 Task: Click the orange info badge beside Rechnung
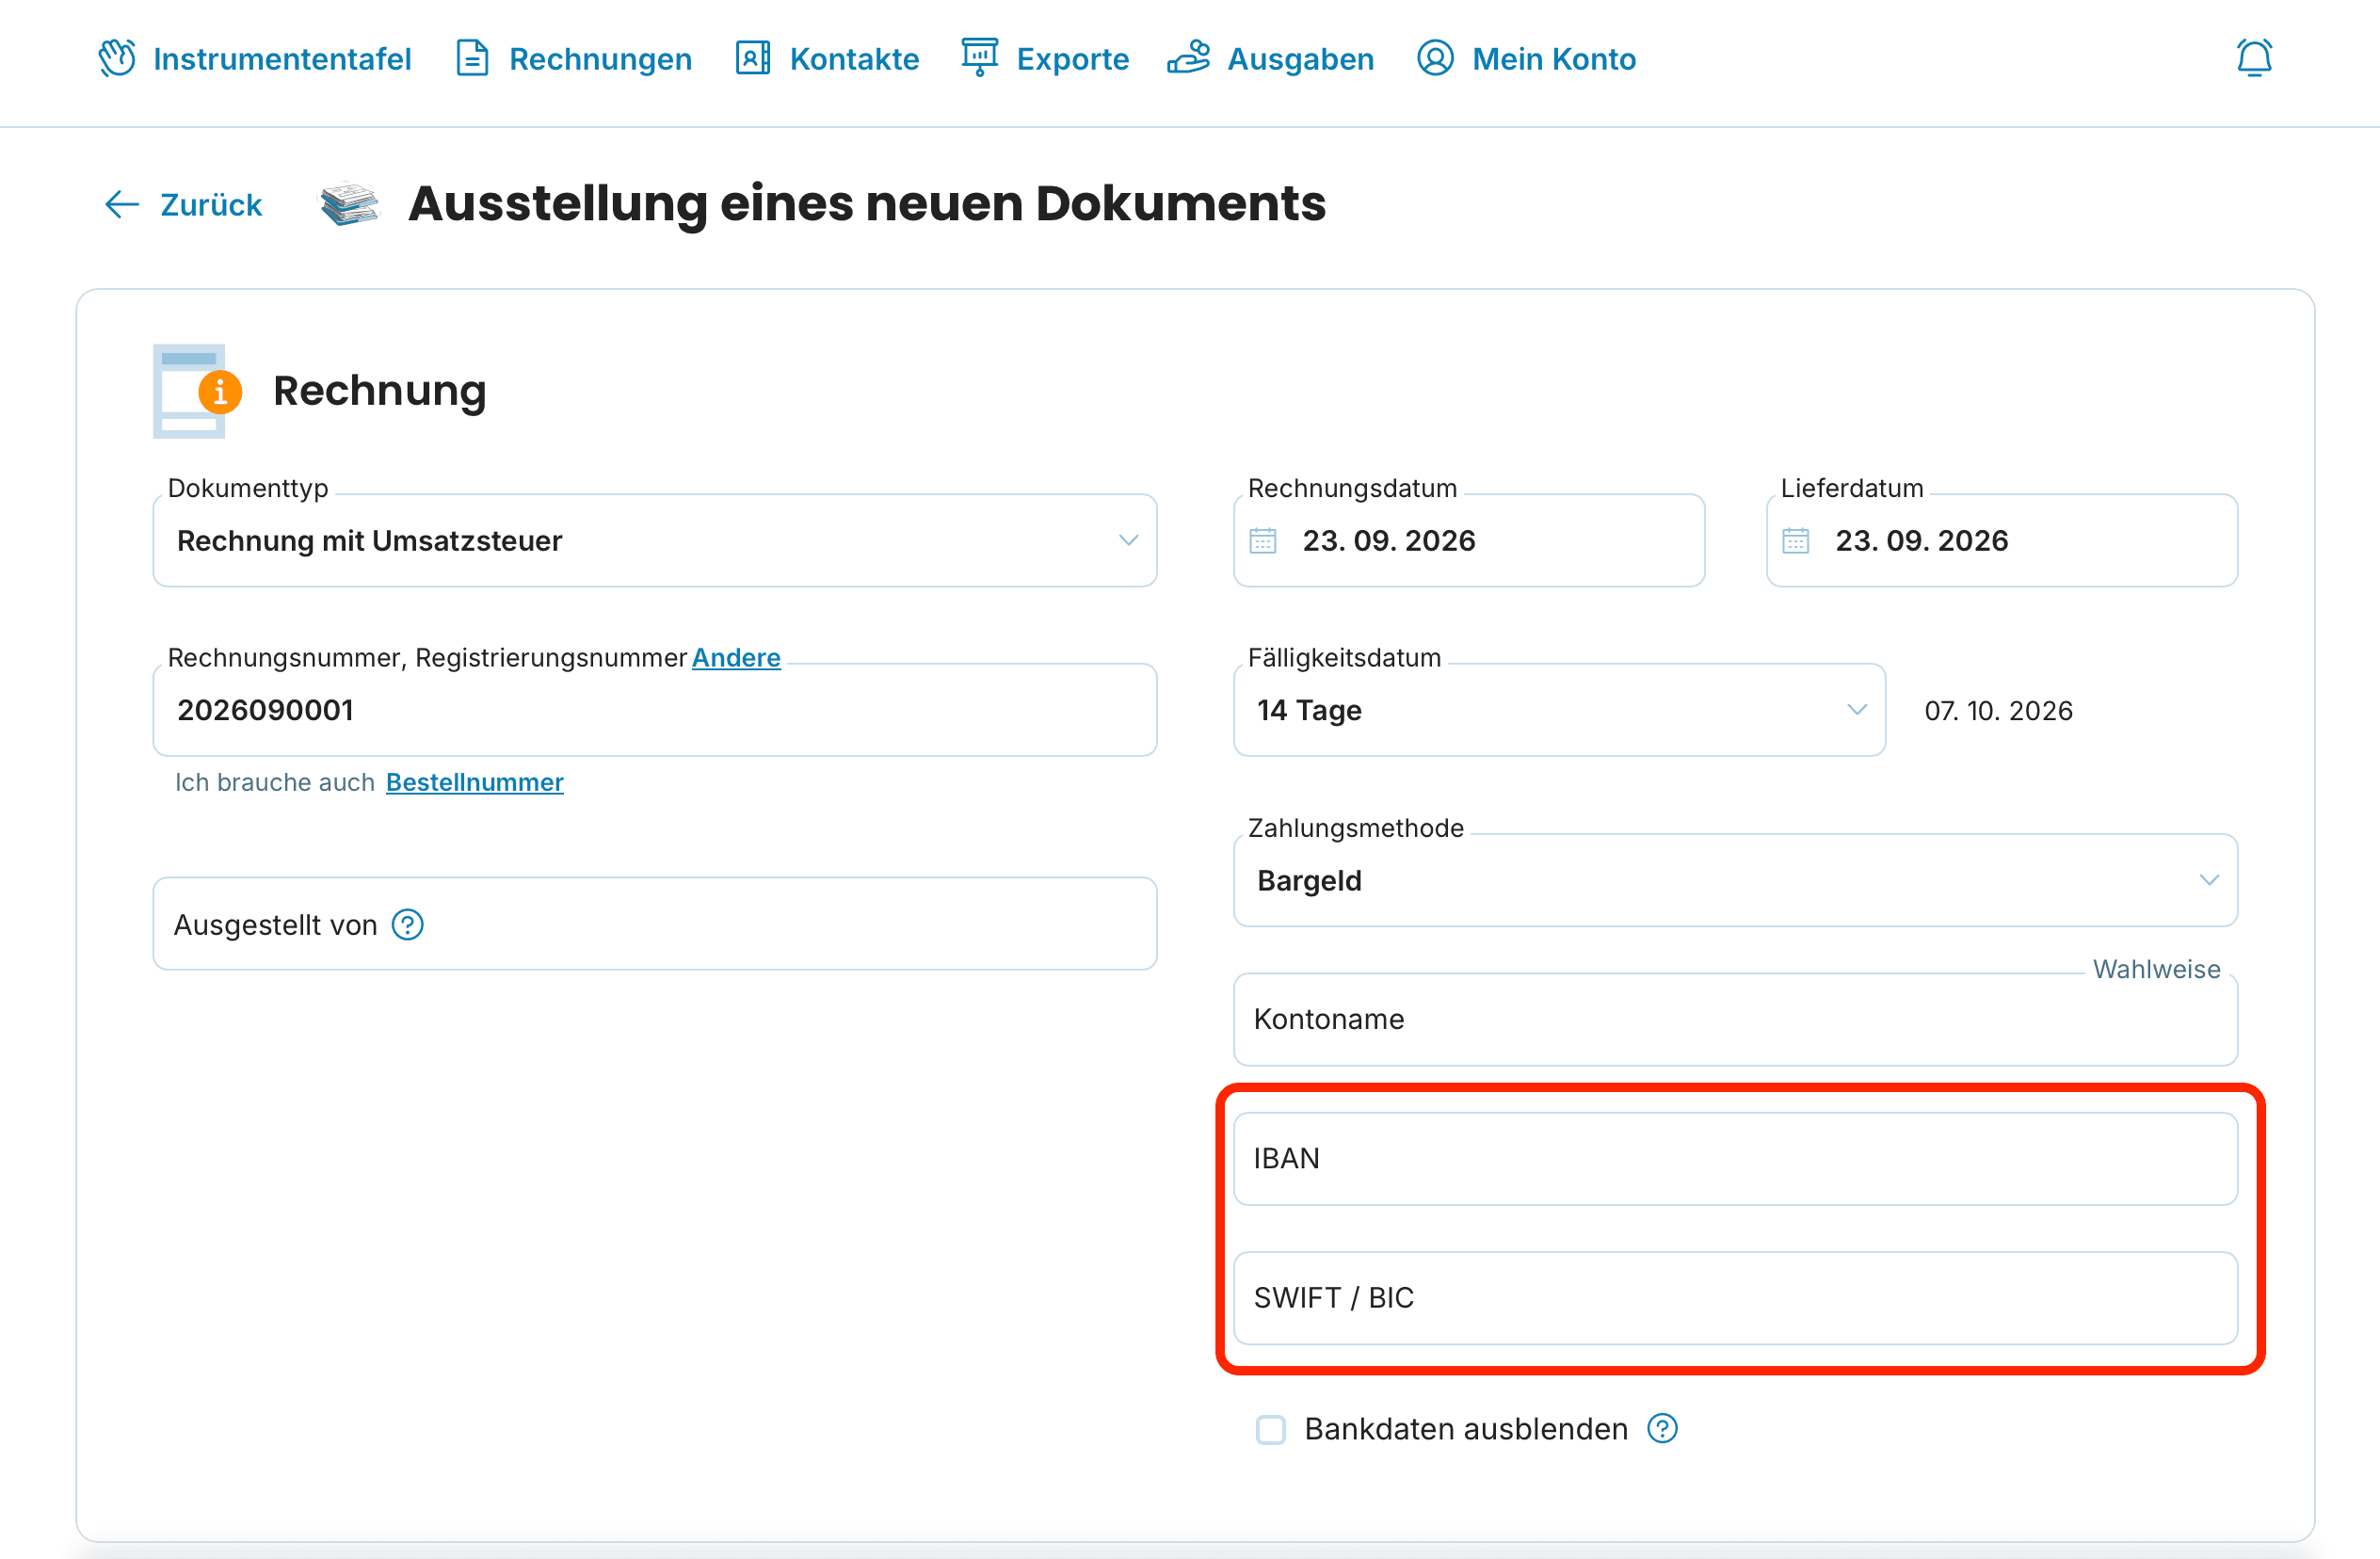click(220, 392)
